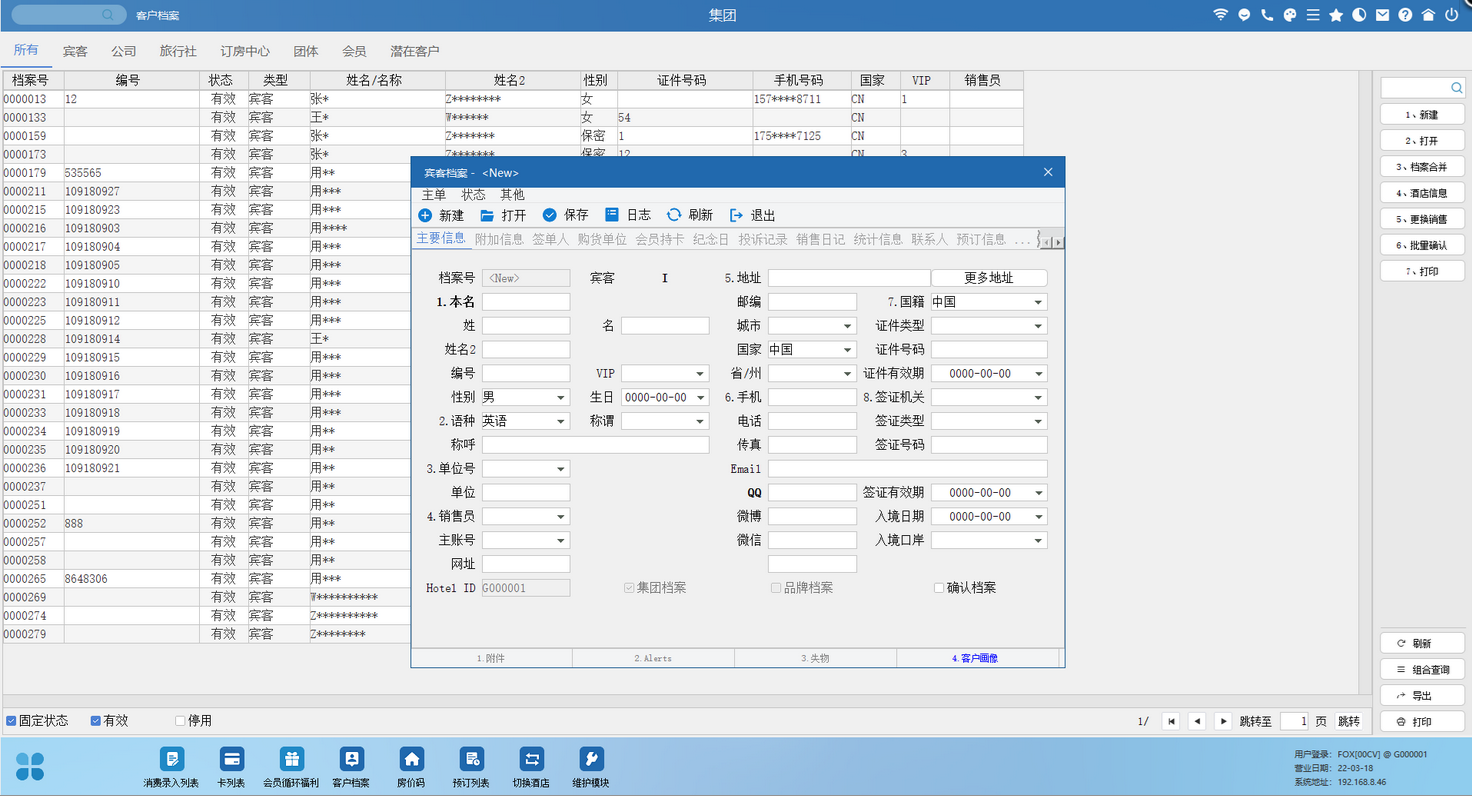Open the 切换酒店 switch hotel icon

coord(531,759)
